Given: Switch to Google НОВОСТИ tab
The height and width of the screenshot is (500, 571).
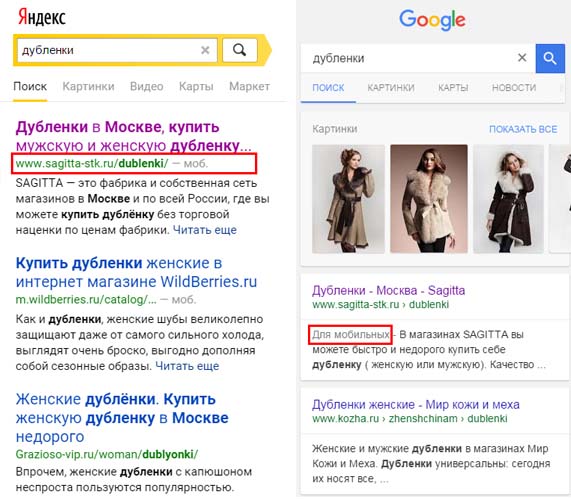Looking at the screenshot, I should pos(514,88).
